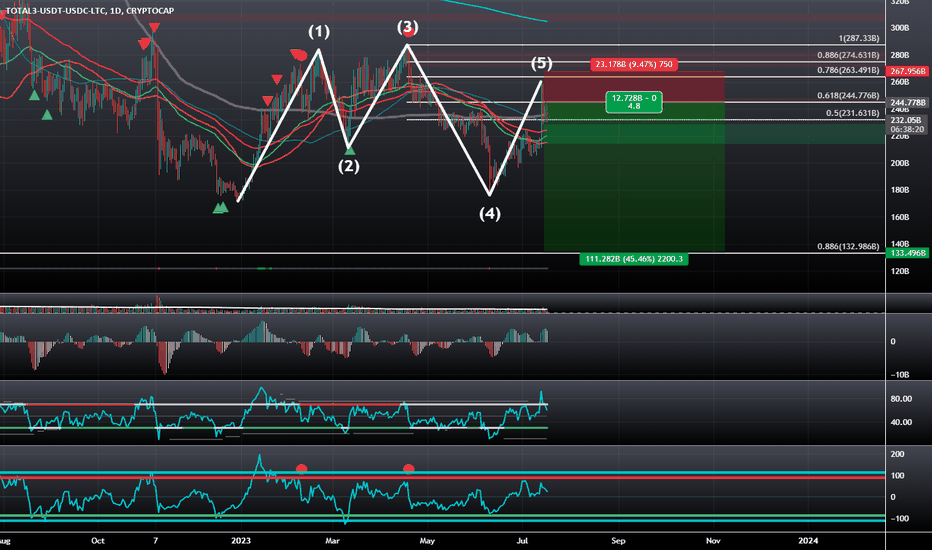
Task: Click the 200 scale label on bottom oscillator
Action: (x=898, y=454)
